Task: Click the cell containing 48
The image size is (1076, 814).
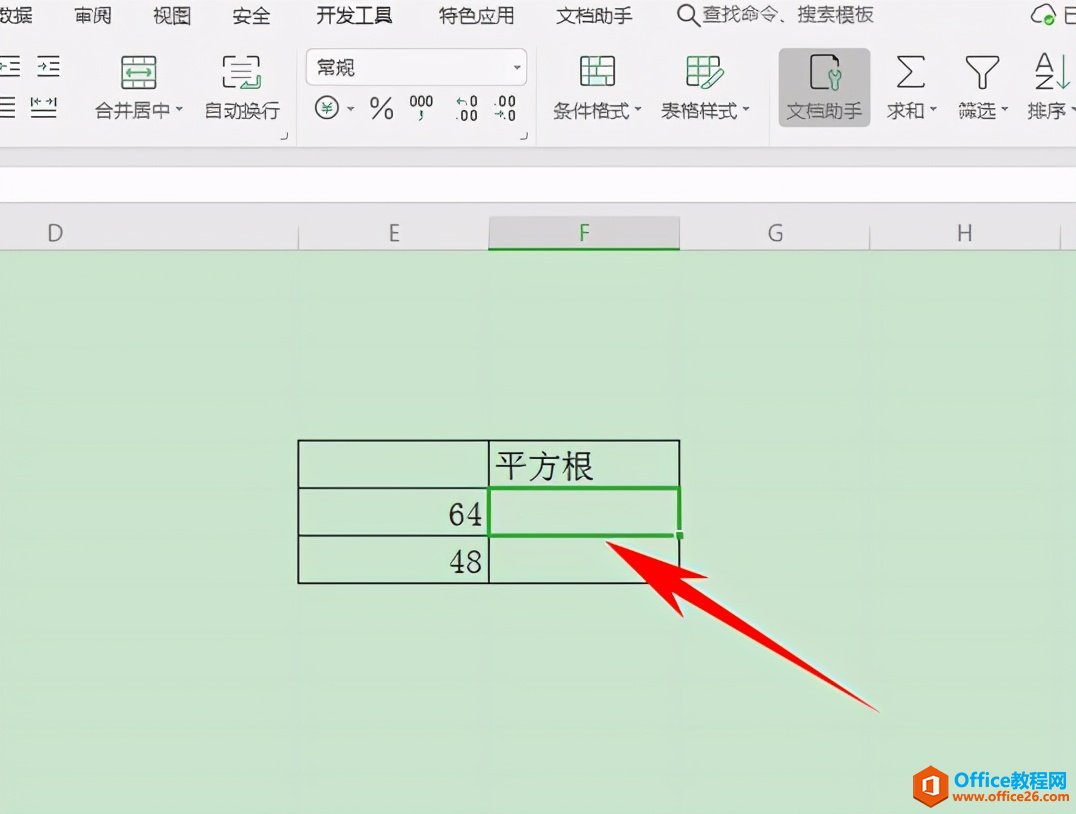Action: (x=393, y=560)
